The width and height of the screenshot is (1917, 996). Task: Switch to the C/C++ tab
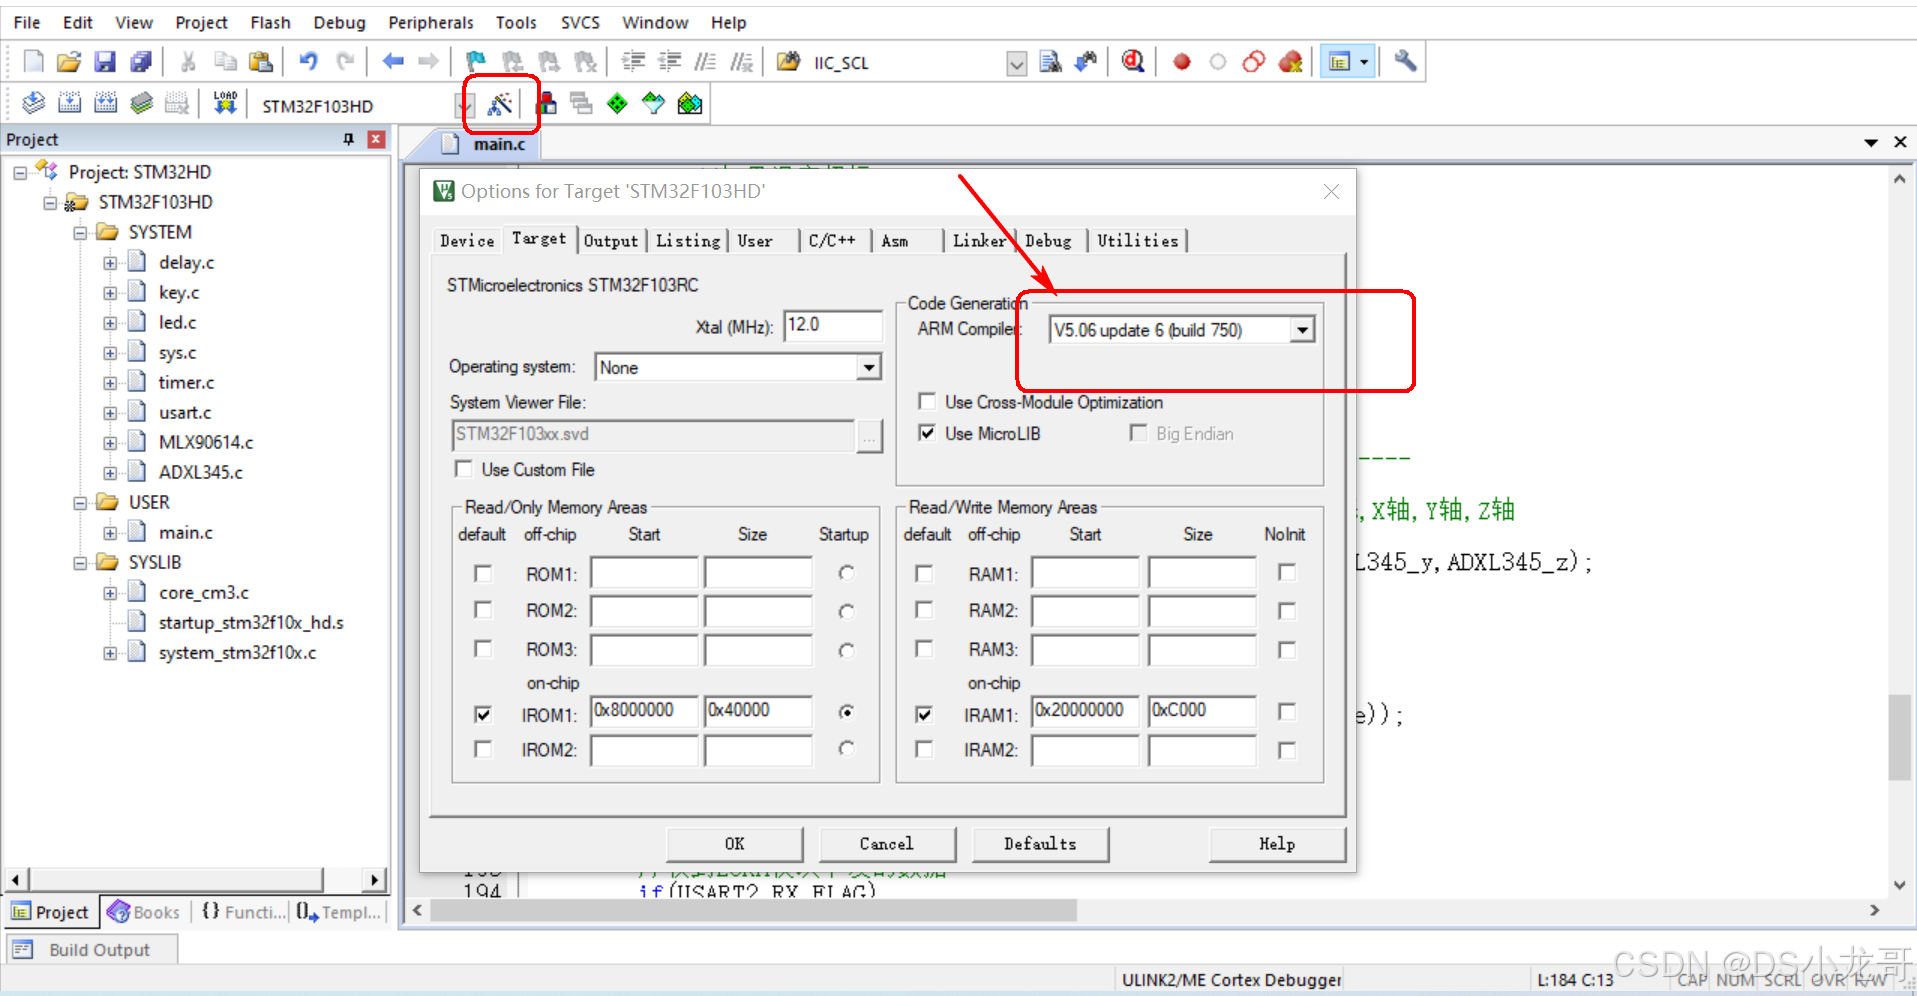[832, 240]
